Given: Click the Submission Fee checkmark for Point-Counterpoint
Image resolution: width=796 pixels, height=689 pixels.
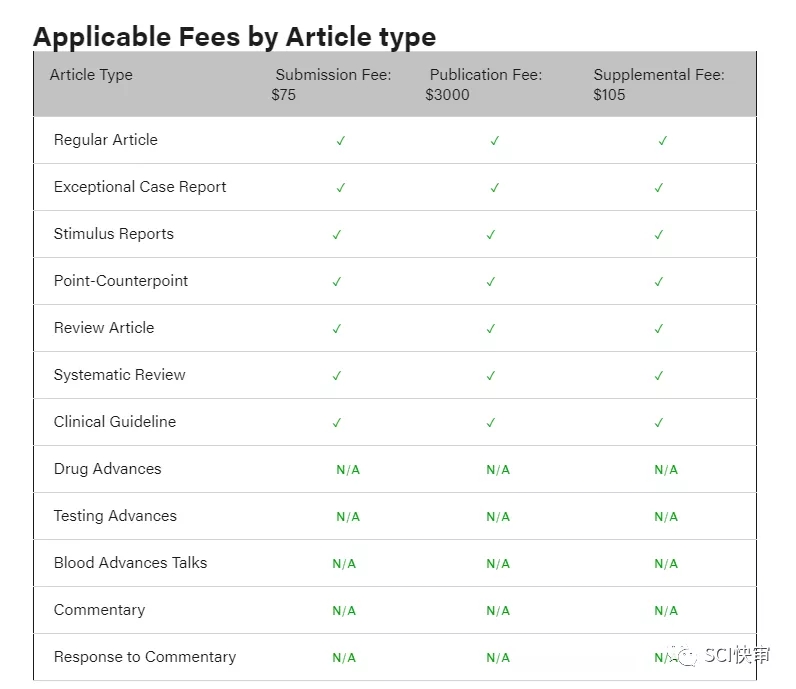Looking at the screenshot, I should 337,282.
